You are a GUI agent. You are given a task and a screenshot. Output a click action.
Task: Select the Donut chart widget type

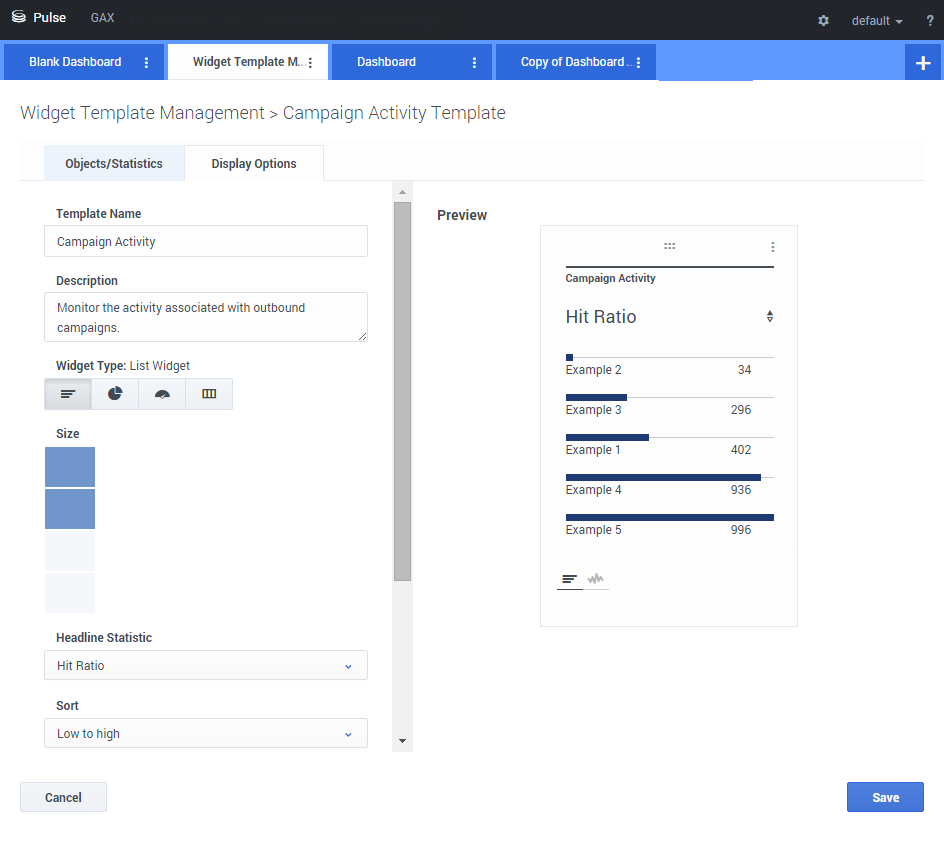click(x=115, y=394)
